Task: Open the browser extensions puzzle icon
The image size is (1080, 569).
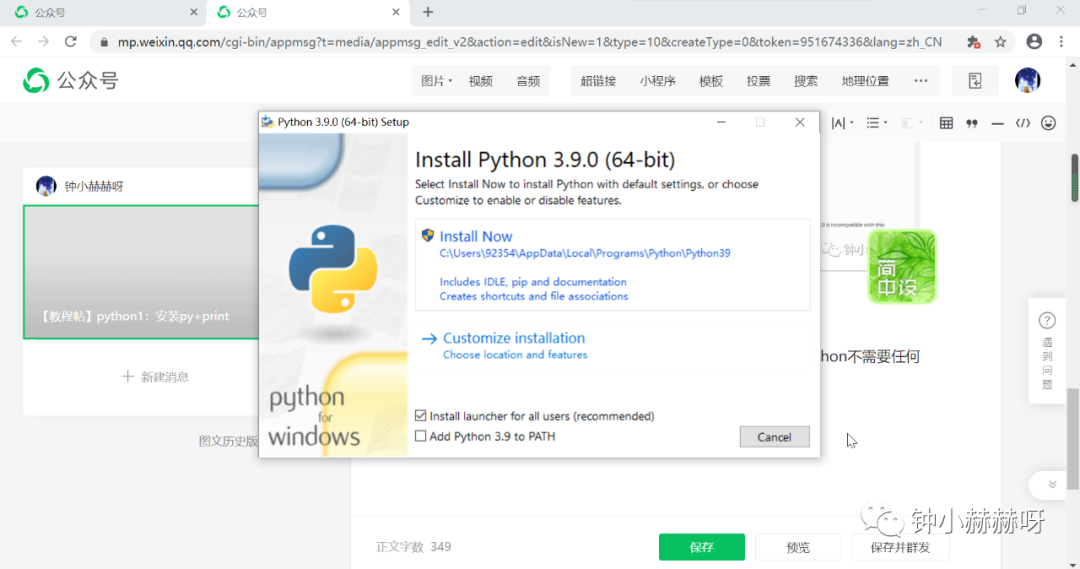Action: [973, 42]
